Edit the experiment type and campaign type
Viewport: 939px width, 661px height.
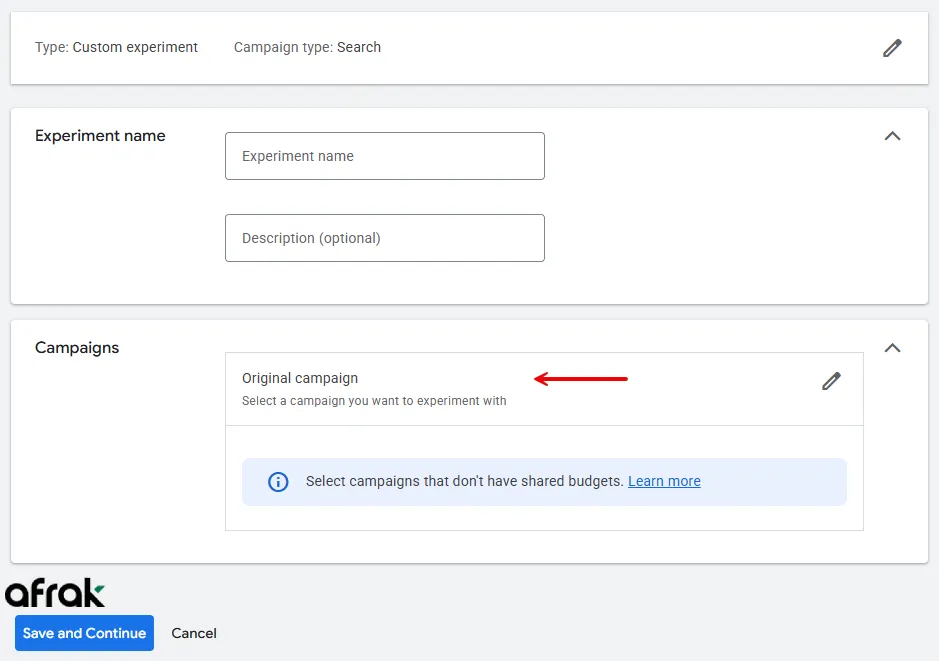[x=892, y=48]
